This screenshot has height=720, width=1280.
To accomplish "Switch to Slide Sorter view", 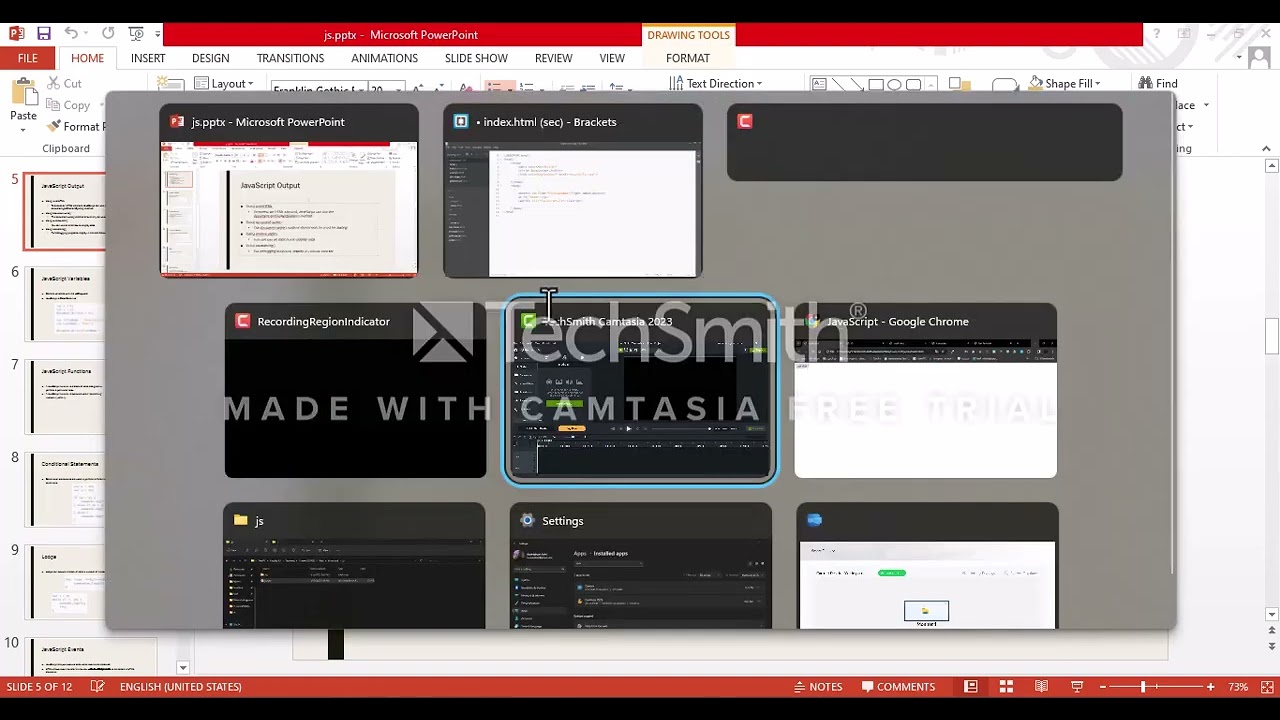I will point(1006,687).
